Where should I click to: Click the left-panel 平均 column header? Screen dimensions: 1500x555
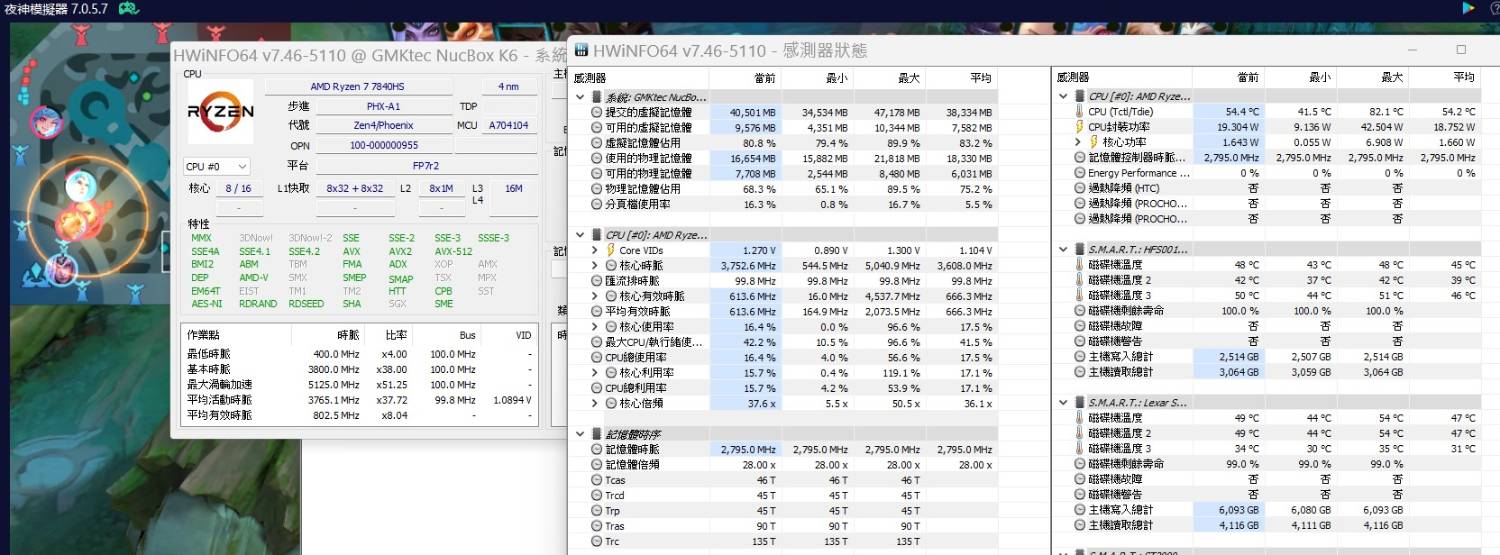pyautogui.click(x=961, y=78)
